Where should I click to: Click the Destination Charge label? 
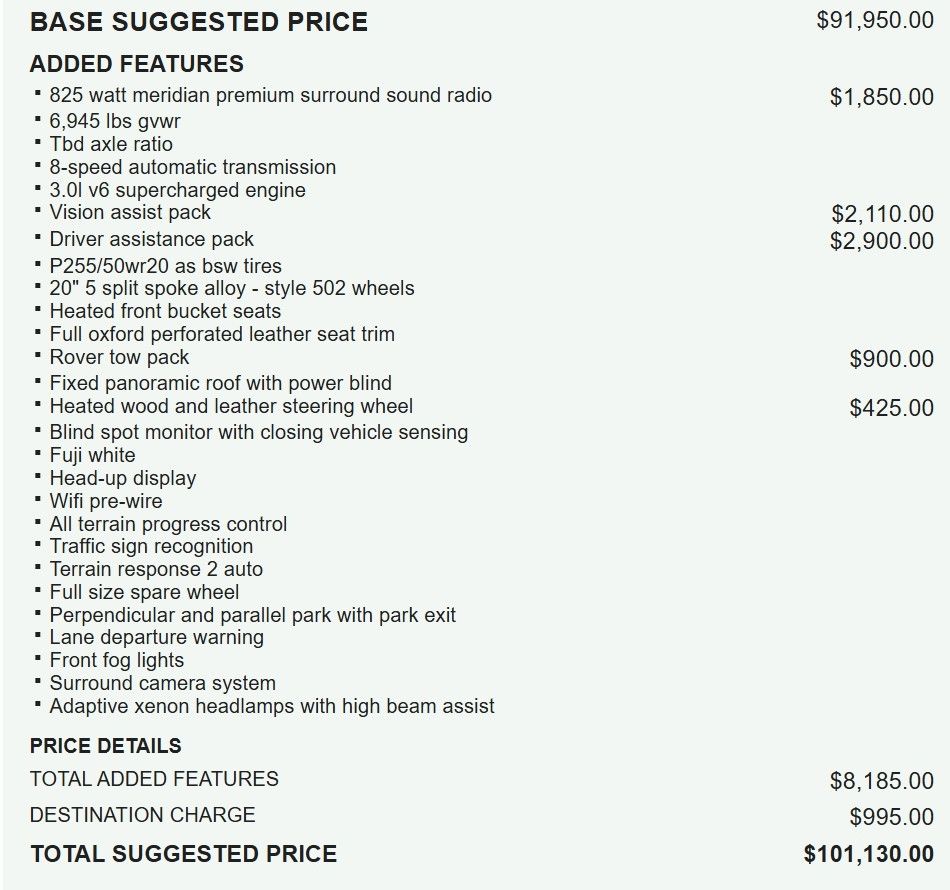143,815
